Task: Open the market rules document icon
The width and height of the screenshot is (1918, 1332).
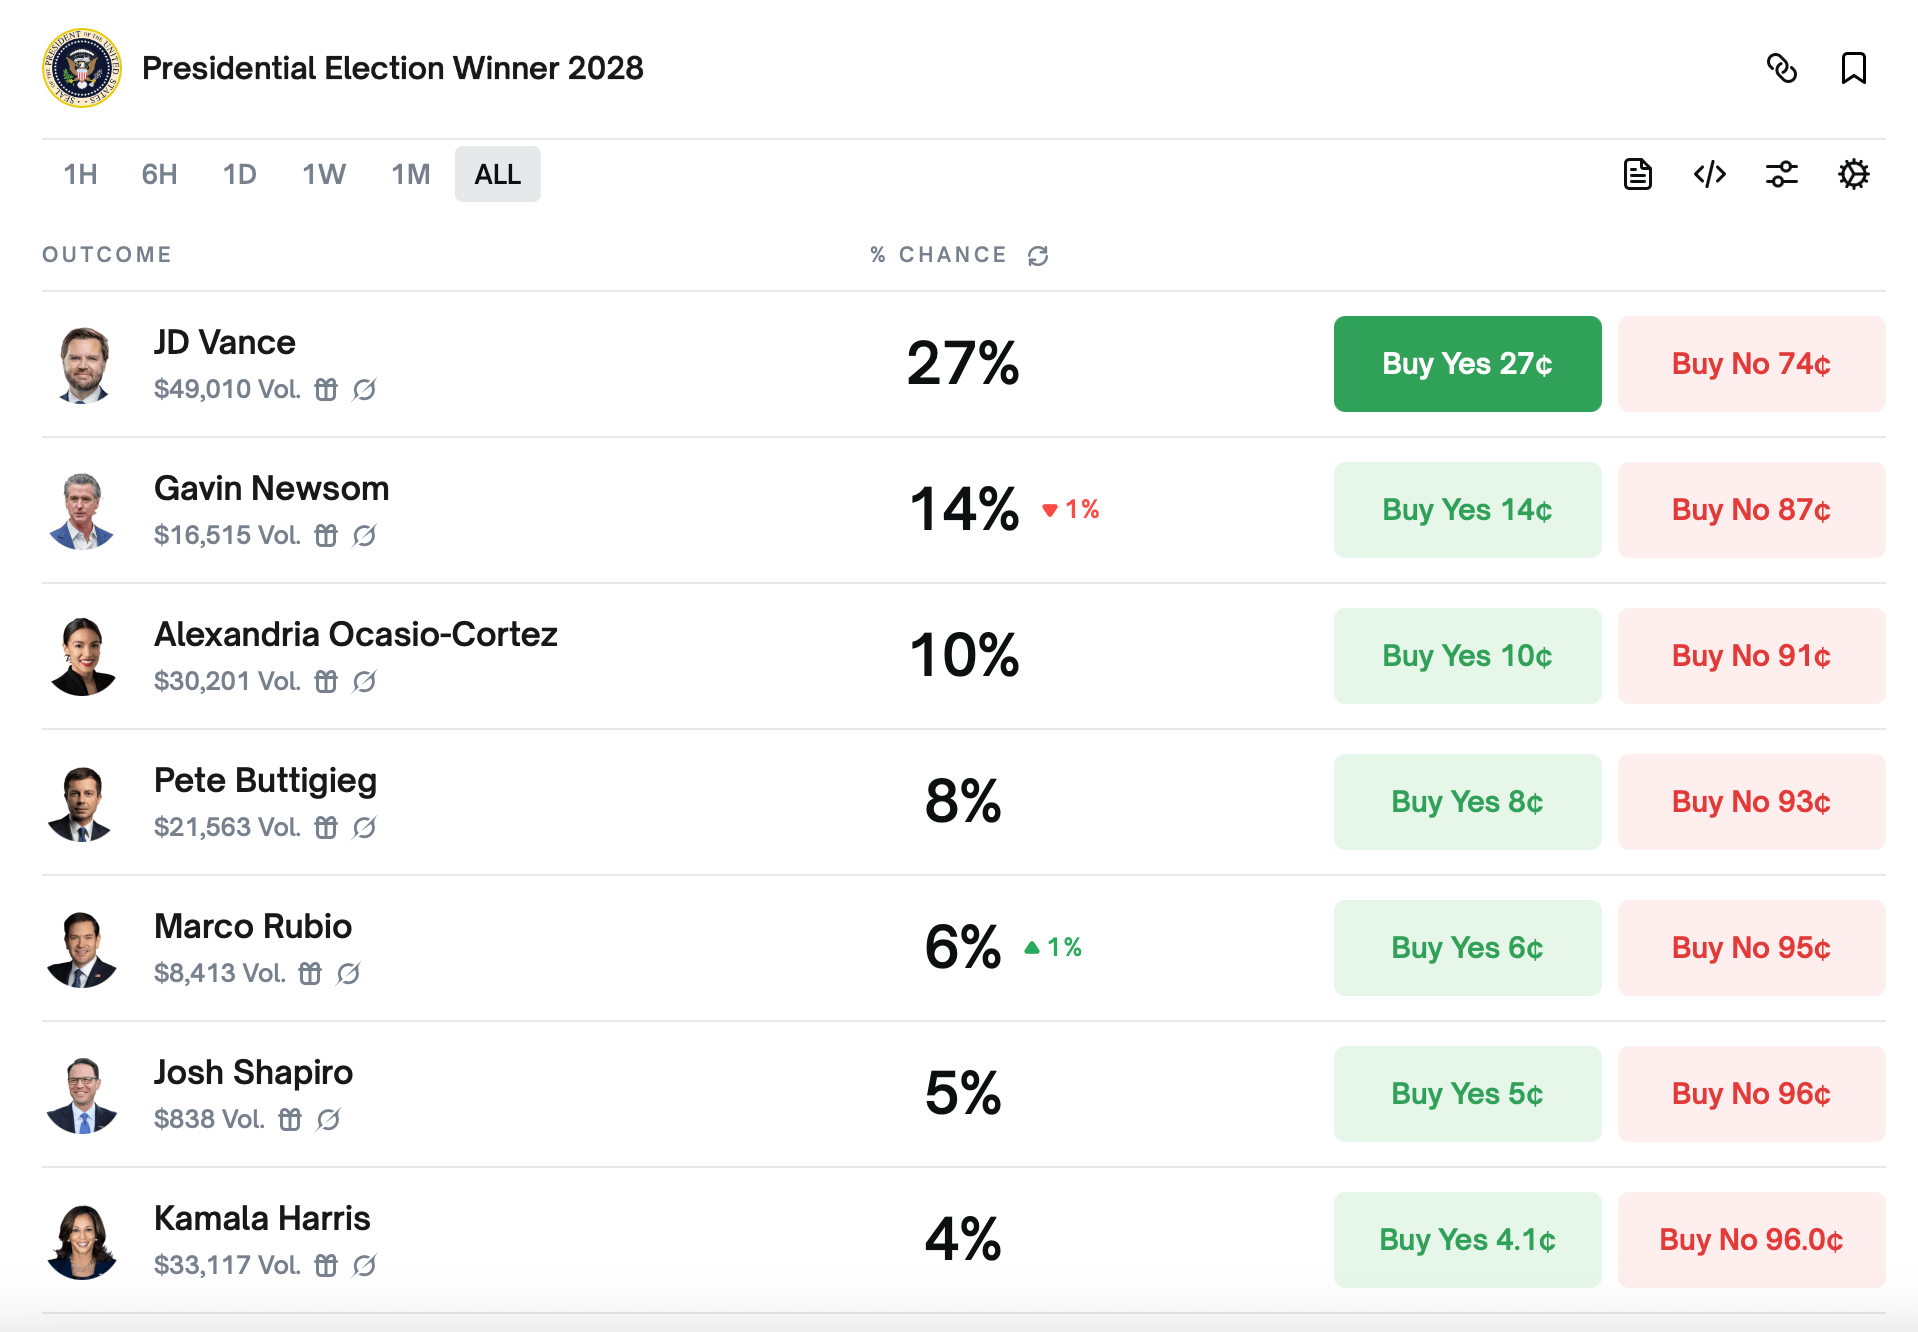Action: pos(1637,173)
